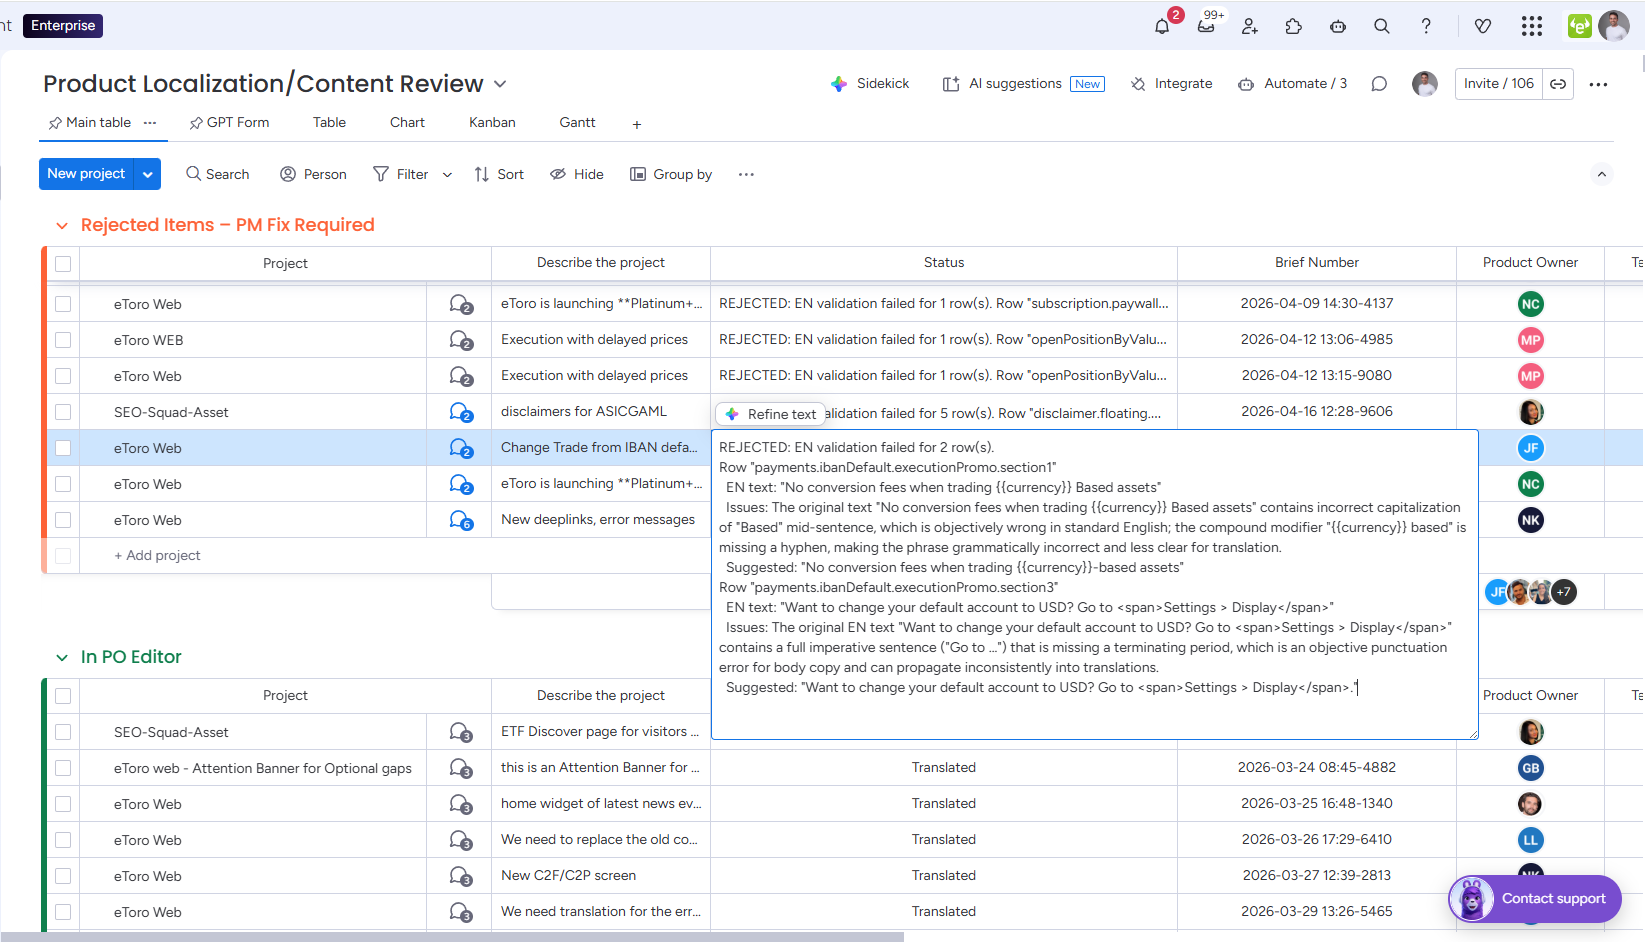This screenshot has width=1645, height=942.
Task: Tick checkbox for highlighted Change Trade row
Action: pyautogui.click(x=63, y=448)
